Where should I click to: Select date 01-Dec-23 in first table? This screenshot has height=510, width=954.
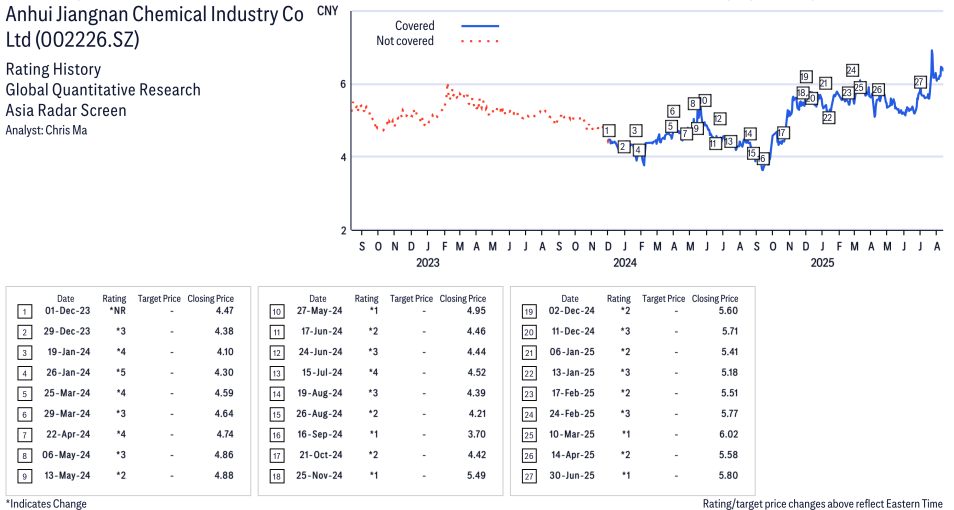click(x=68, y=310)
